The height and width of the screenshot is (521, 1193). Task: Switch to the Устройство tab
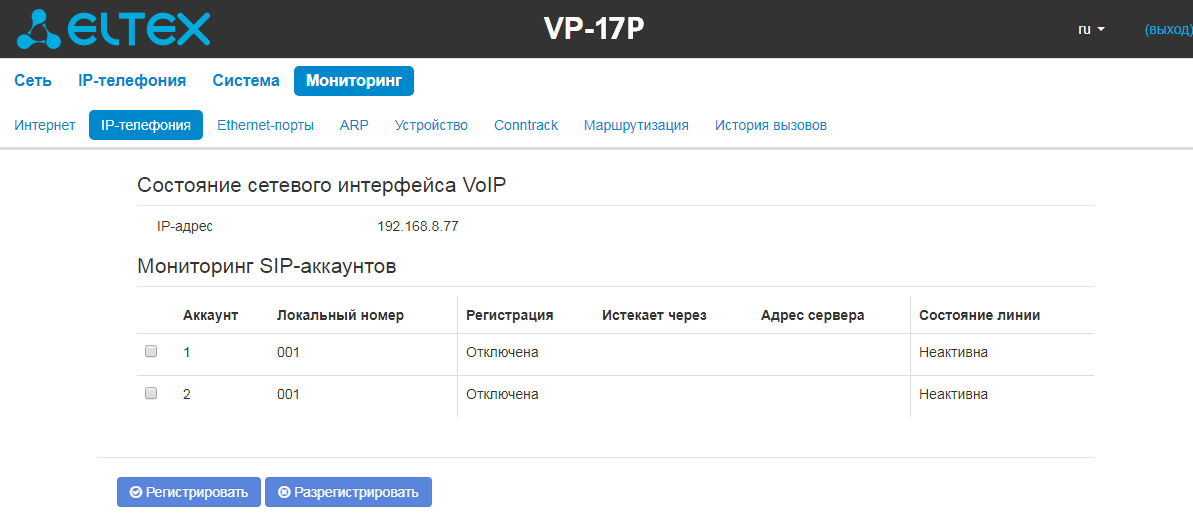point(431,125)
